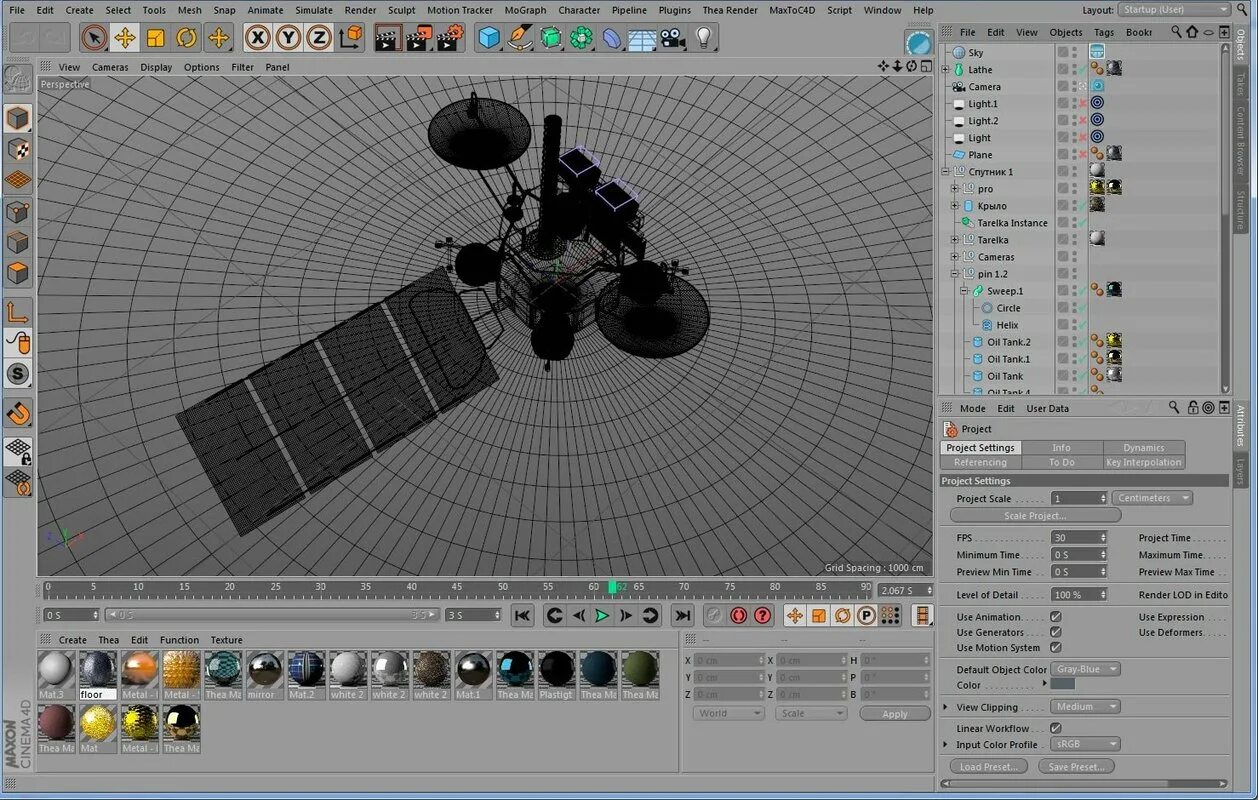Collapse the Спутник 1 object hierarchy
1258x800 pixels.
pyautogui.click(x=945, y=172)
